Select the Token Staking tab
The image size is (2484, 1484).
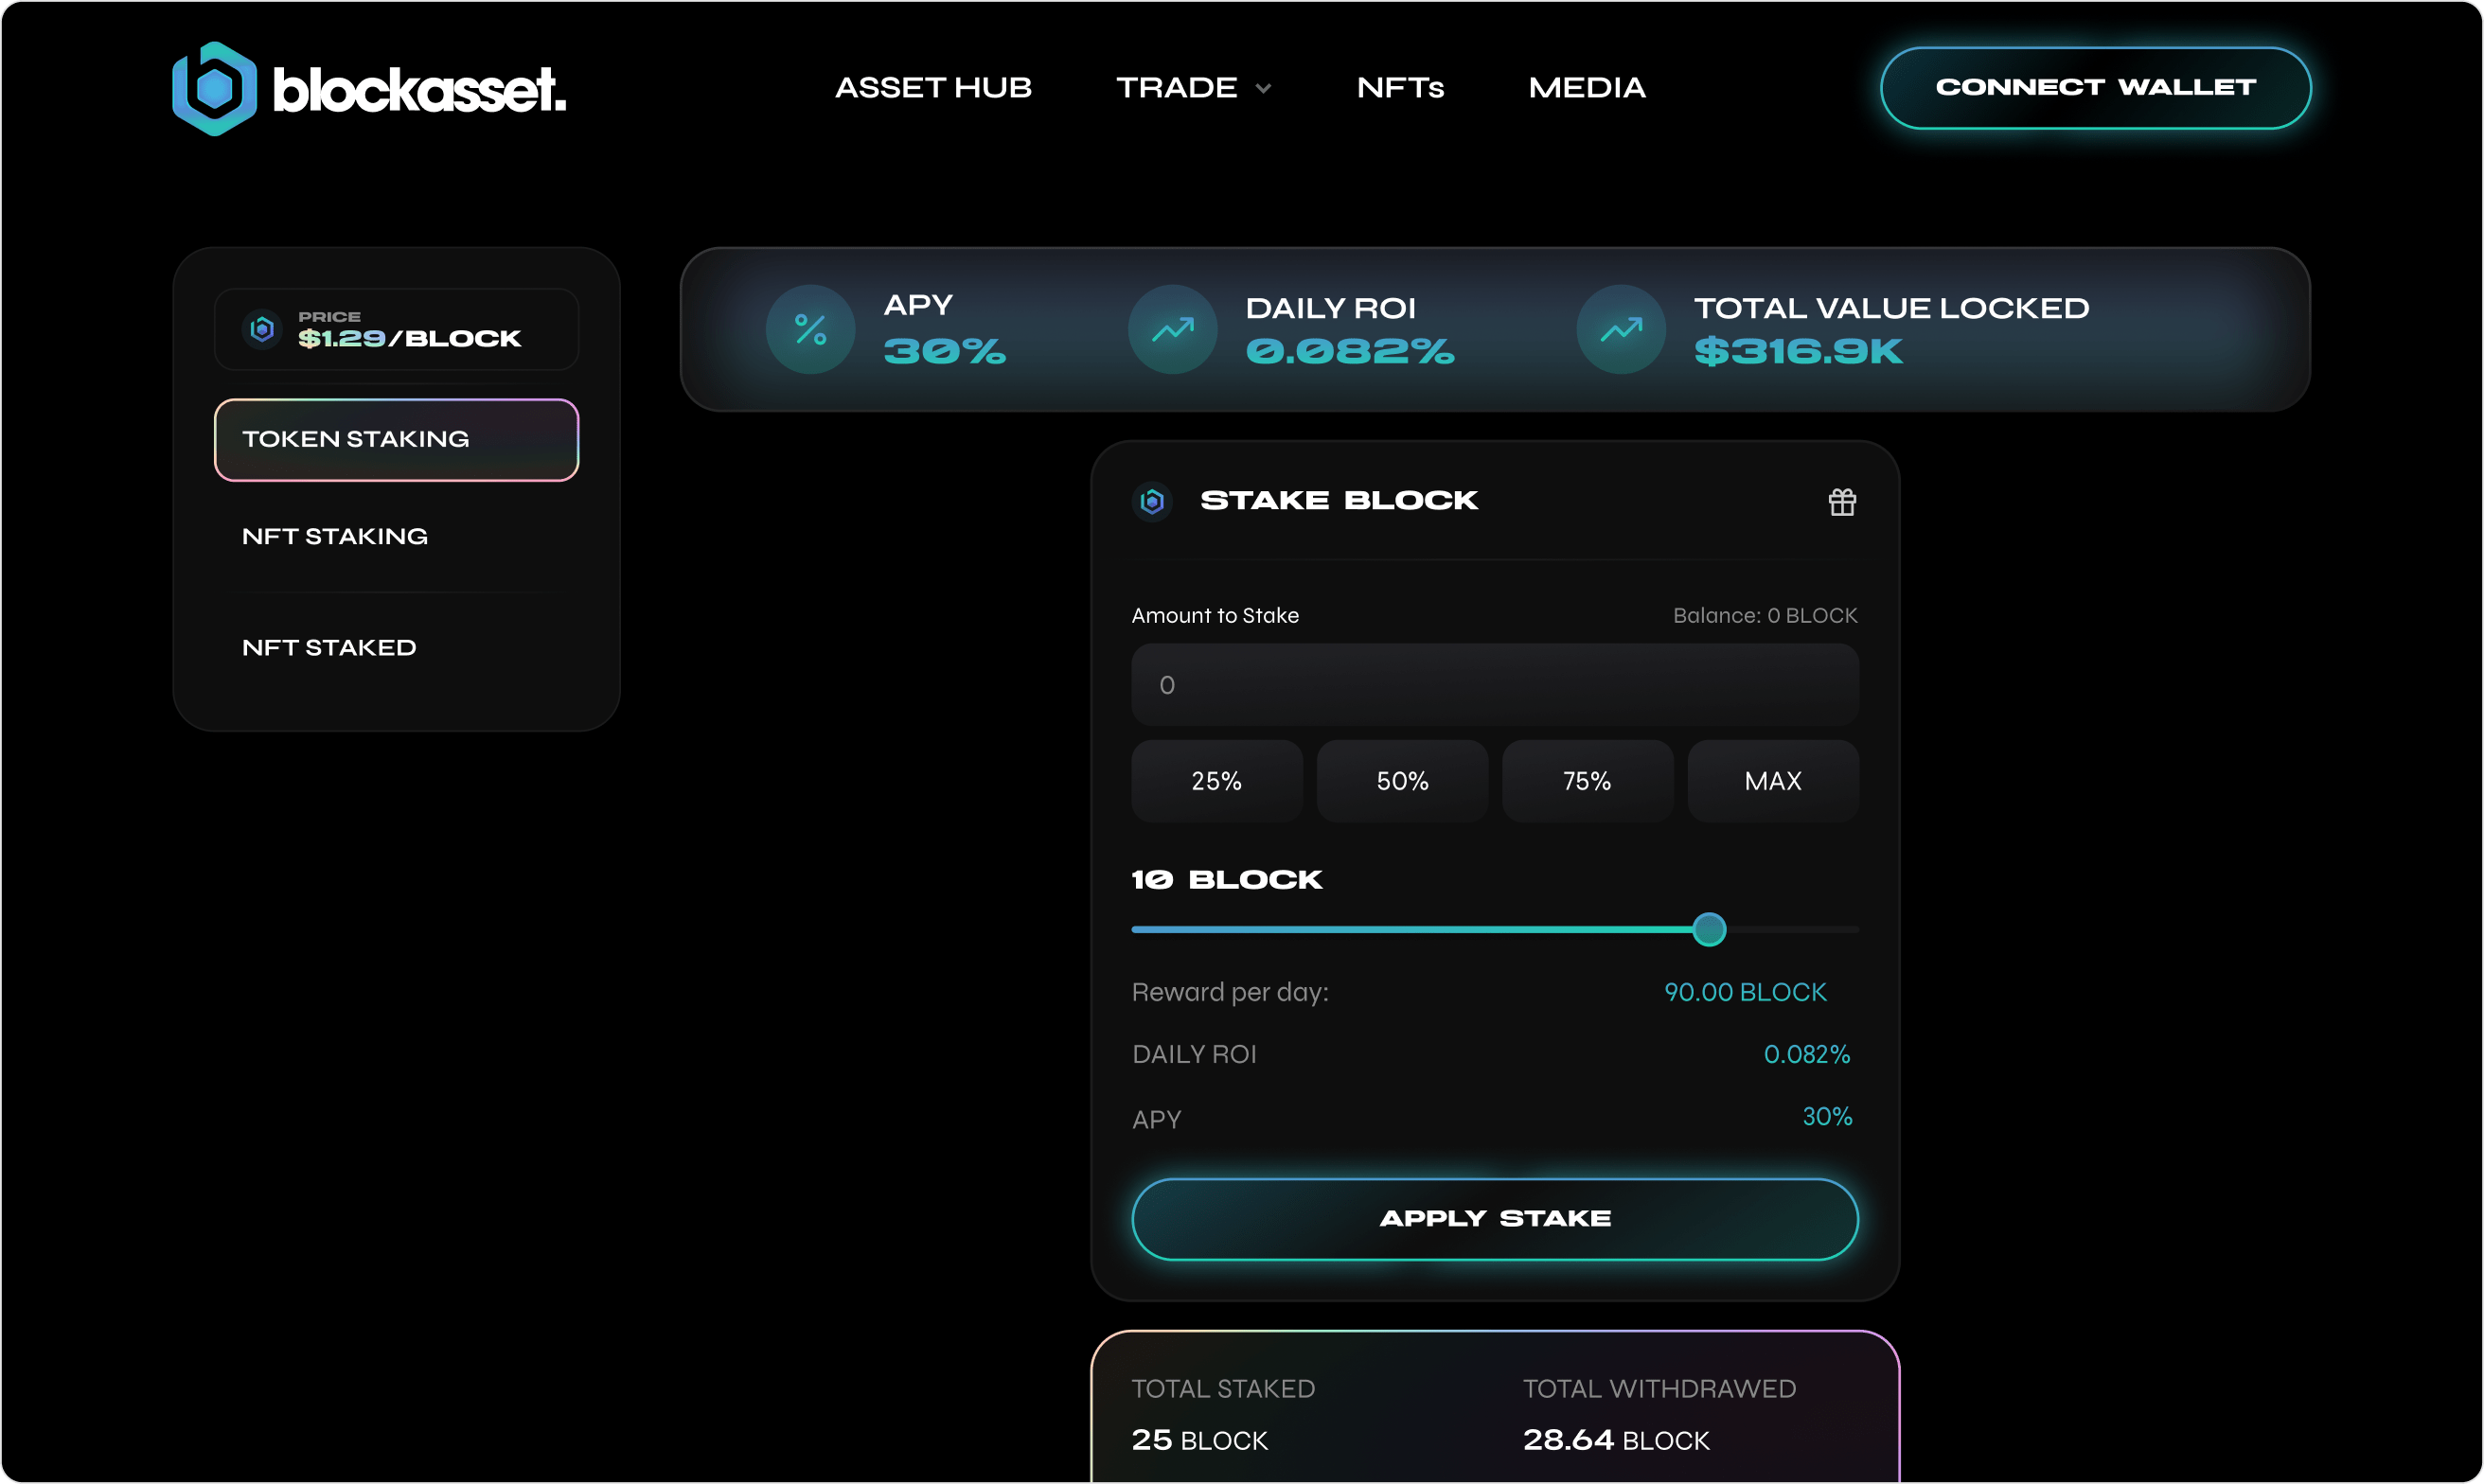(396, 440)
